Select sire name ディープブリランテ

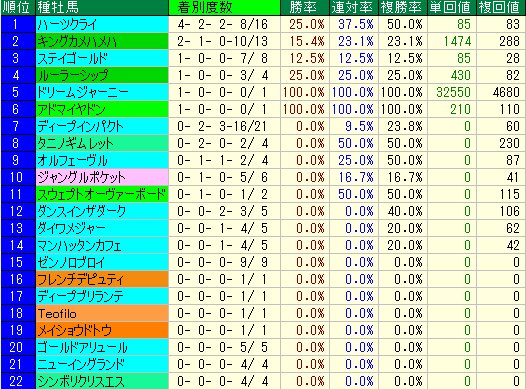tap(81, 296)
